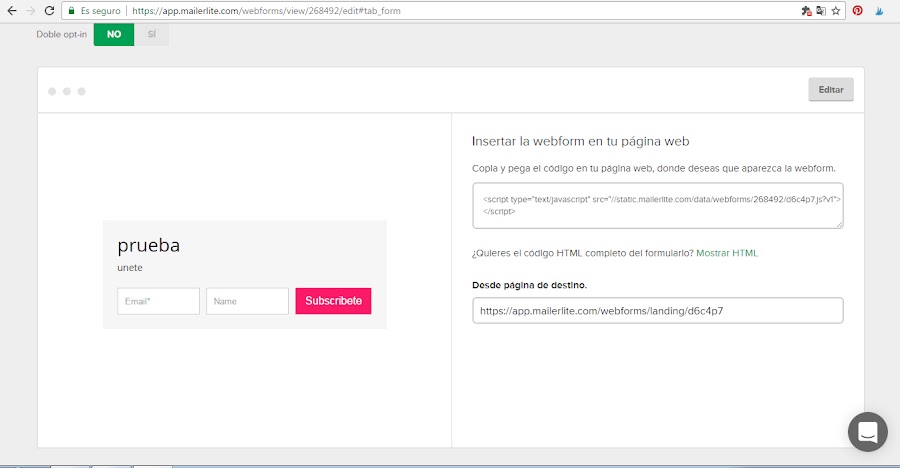The width and height of the screenshot is (900, 468).
Task: Open the Mostrar HTML link
Action: pos(727,253)
